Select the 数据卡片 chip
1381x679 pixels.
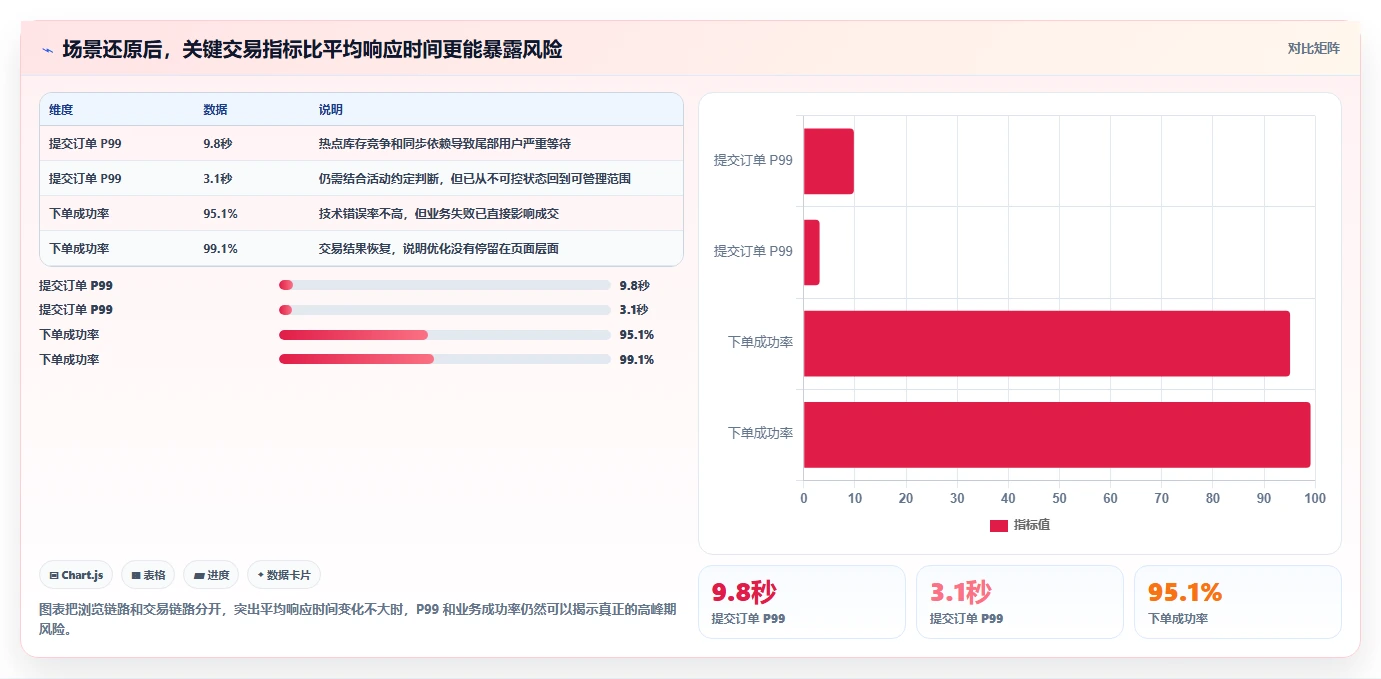click(284, 575)
